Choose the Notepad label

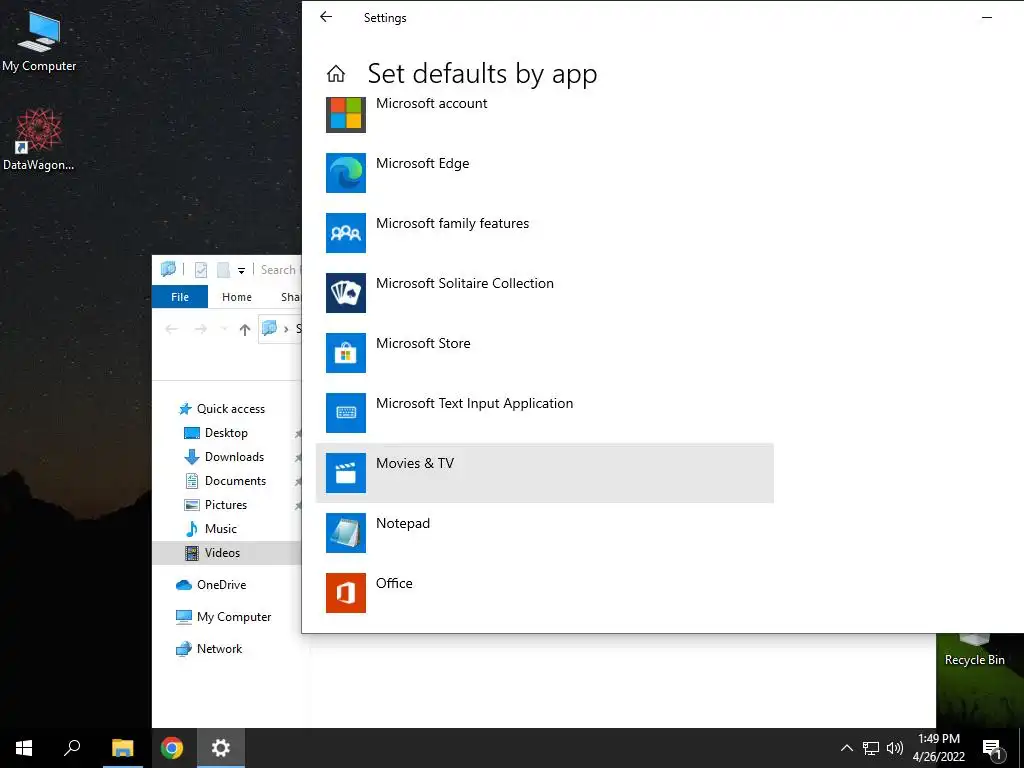pyautogui.click(x=403, y=524)
